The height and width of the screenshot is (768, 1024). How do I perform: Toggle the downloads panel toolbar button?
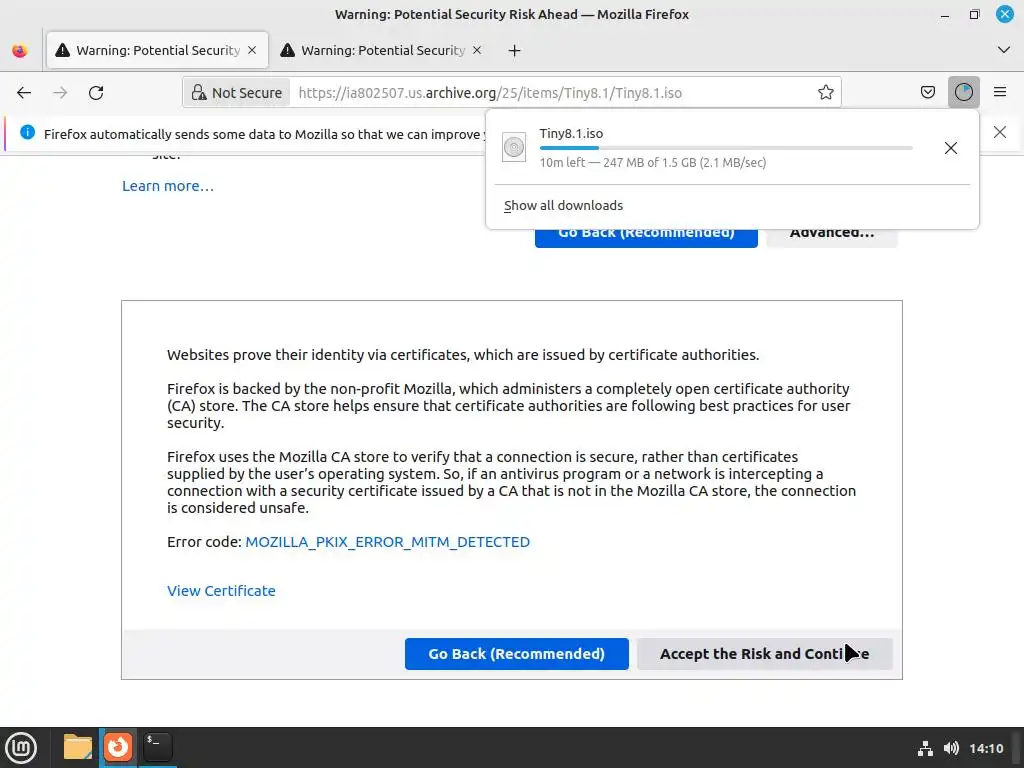coord(963,92)
